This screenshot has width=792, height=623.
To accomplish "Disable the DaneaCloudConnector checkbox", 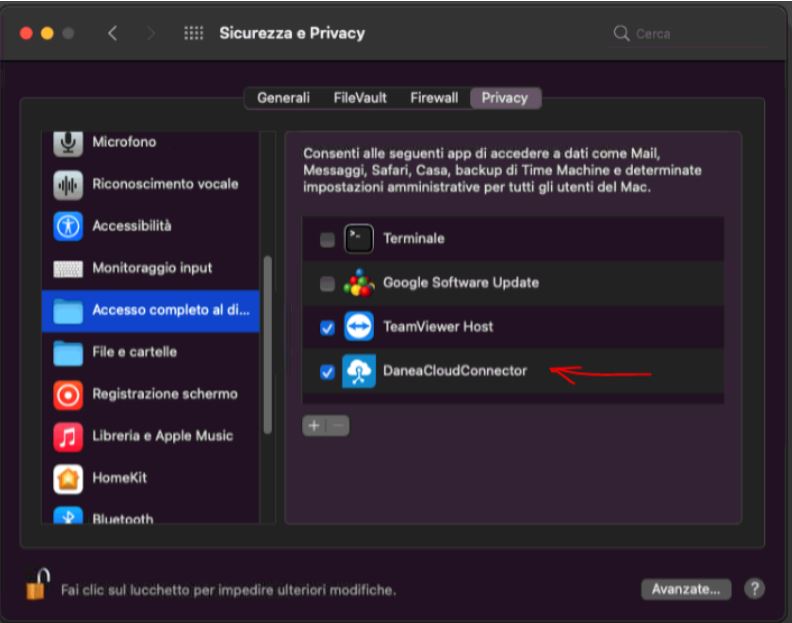I will point(327,372).
